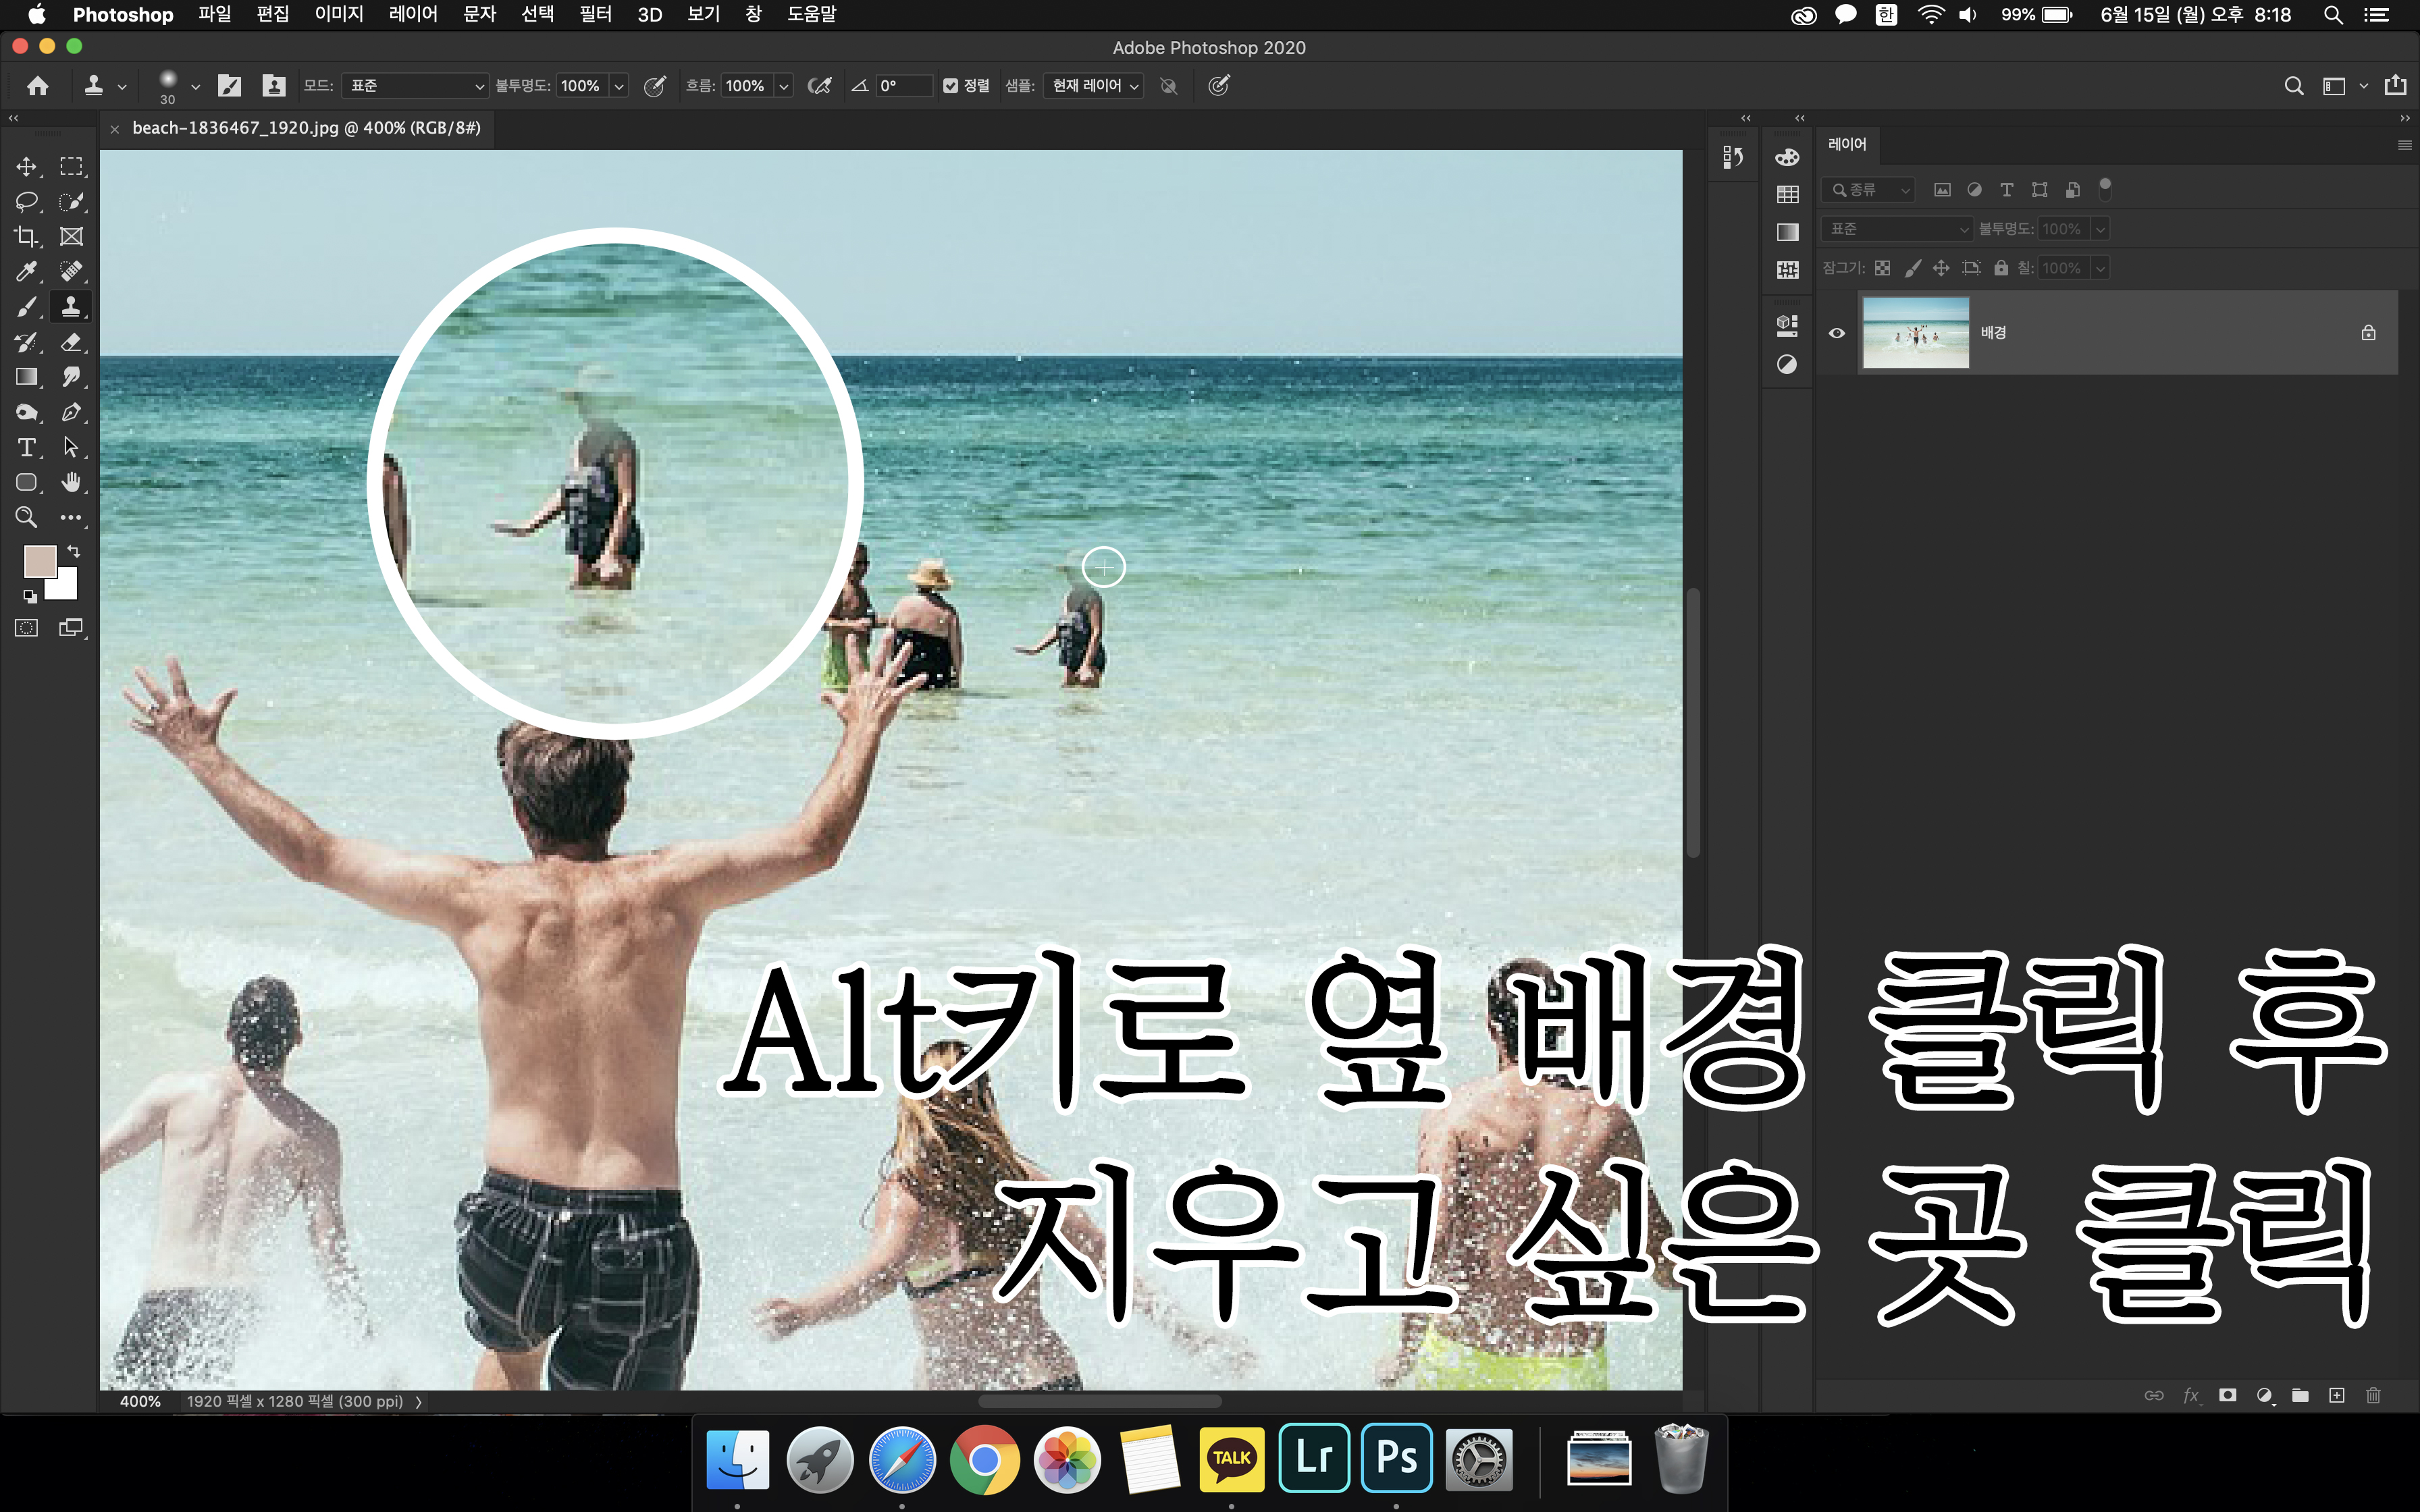
Task: Toggle the 정렬 aligned checkbox
Action: [x=951, y=86]
